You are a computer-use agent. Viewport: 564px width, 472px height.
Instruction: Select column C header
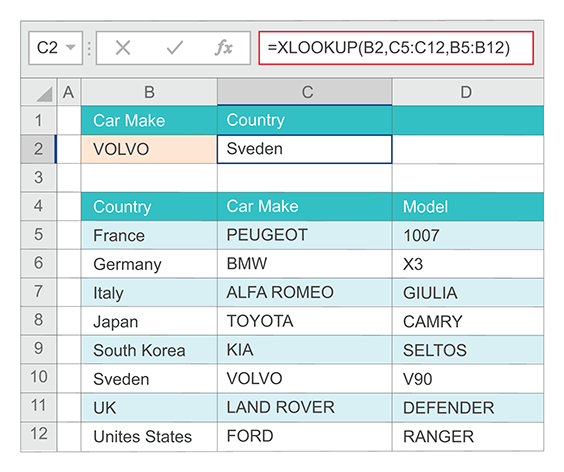(305, 92)
